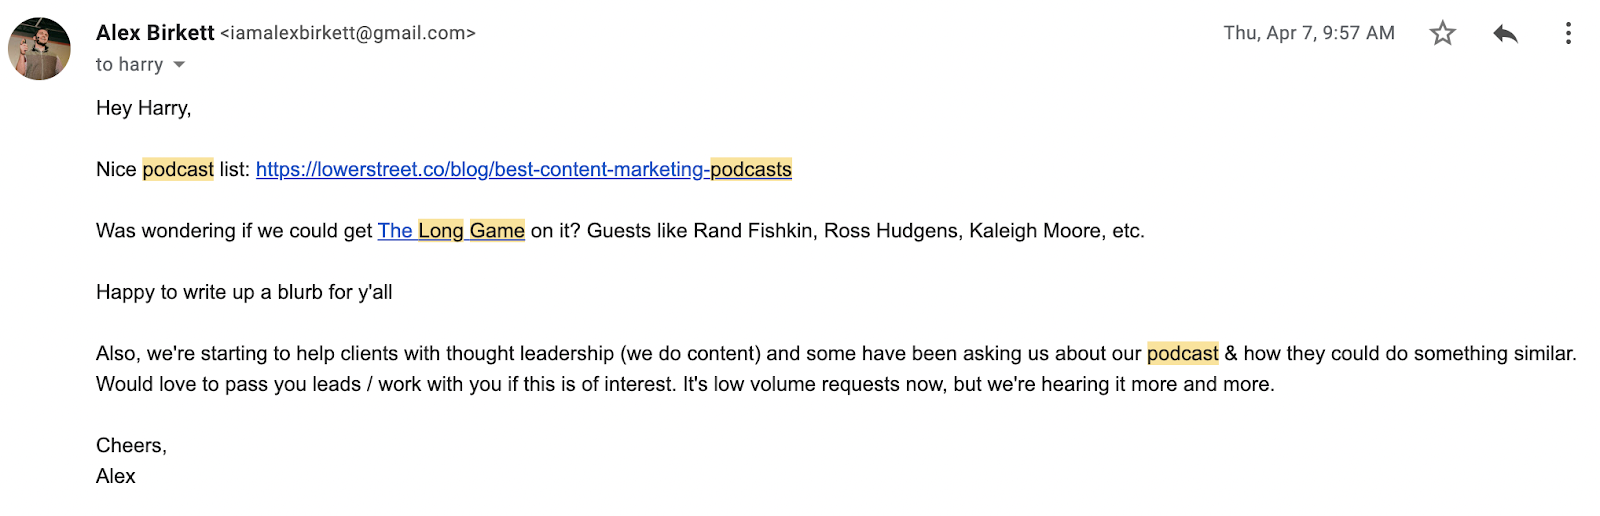The image size is (1600, 516).
Task: Click the "Happy to write up a blurb" line
Action: (x=244, y=293)
